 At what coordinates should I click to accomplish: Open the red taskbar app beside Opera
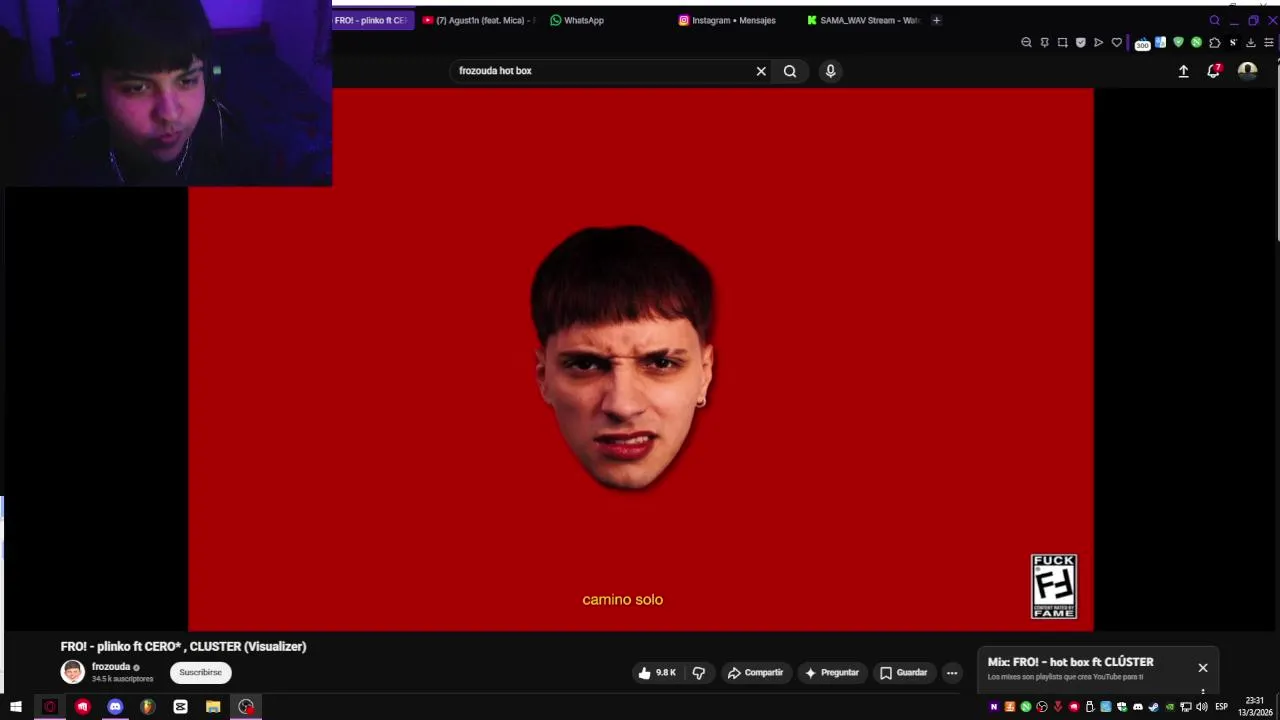pos(82,707)
